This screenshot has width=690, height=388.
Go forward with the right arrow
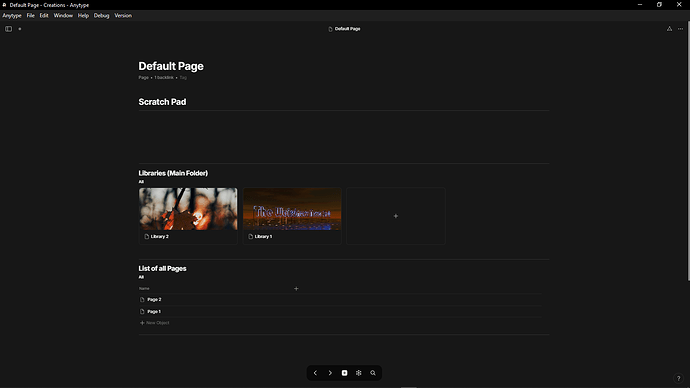coord(330,373)
